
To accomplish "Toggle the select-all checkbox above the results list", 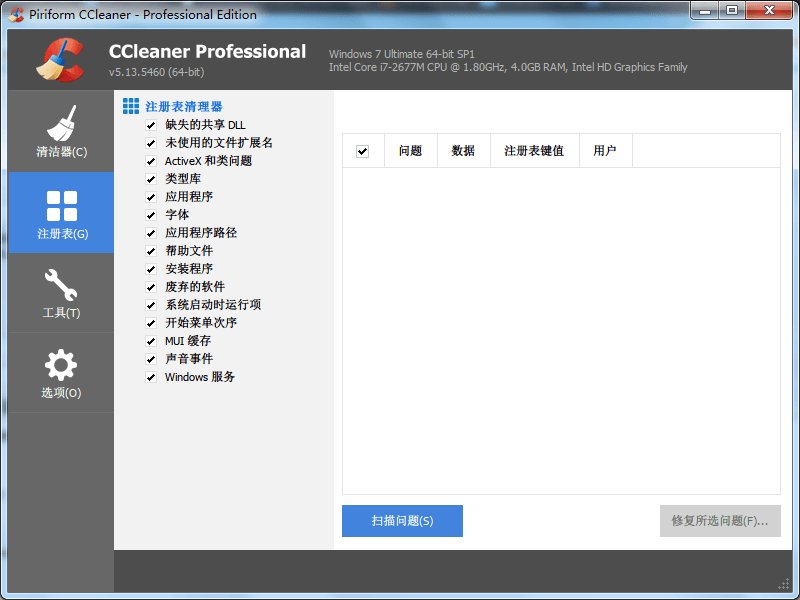I will click(364, 150).
